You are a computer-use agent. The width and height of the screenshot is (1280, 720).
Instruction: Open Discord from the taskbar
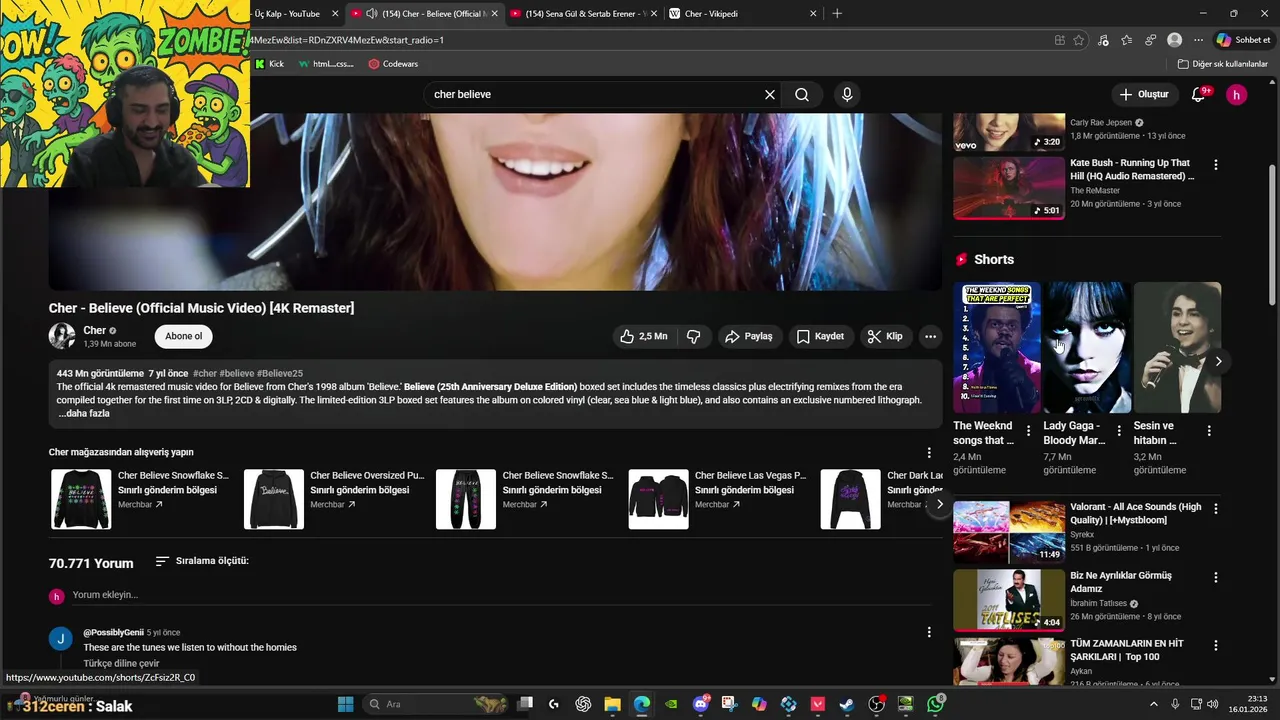point(701,704)
